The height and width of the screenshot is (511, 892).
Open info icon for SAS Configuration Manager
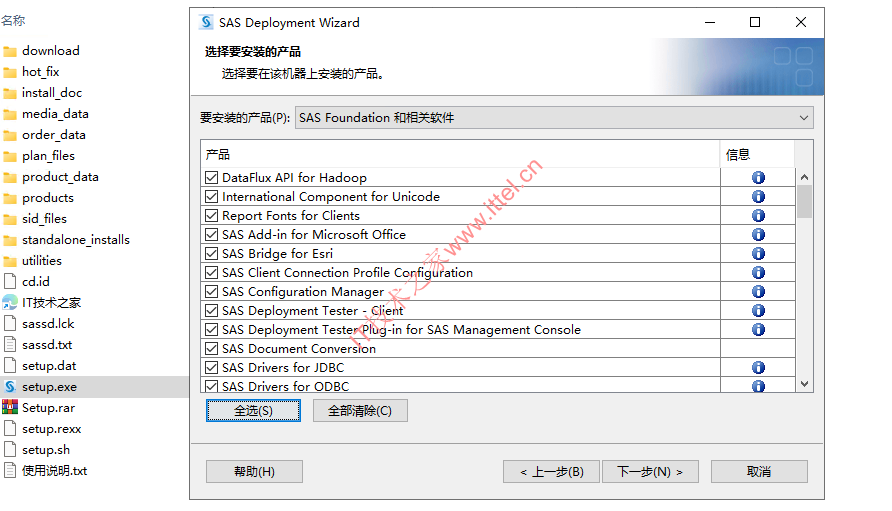point(758,291)
